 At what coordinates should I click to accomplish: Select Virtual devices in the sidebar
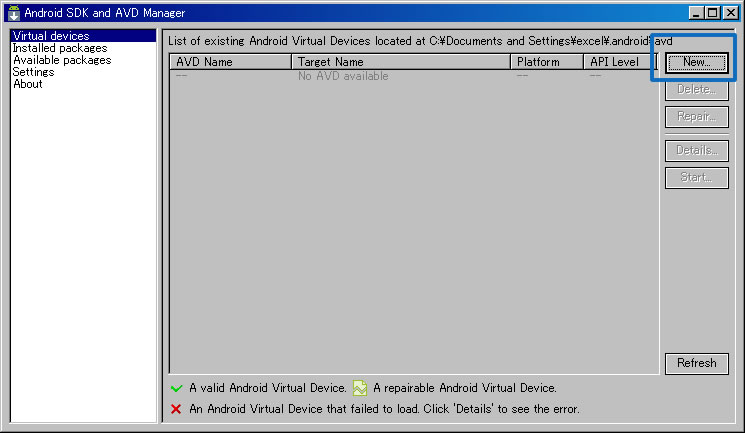pos(83,36)
